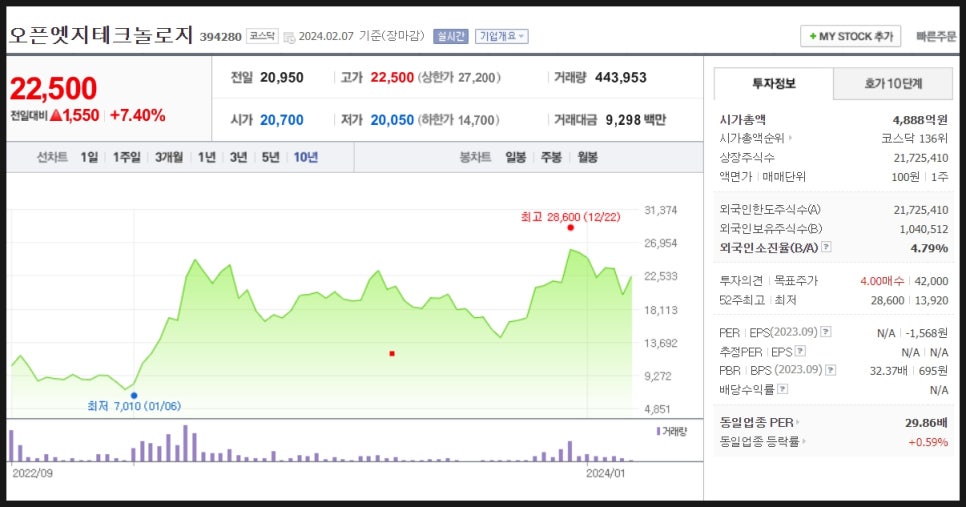Click the +7.40% change value
This screenshot has height=507, width=966.
(x=137, y=115)
